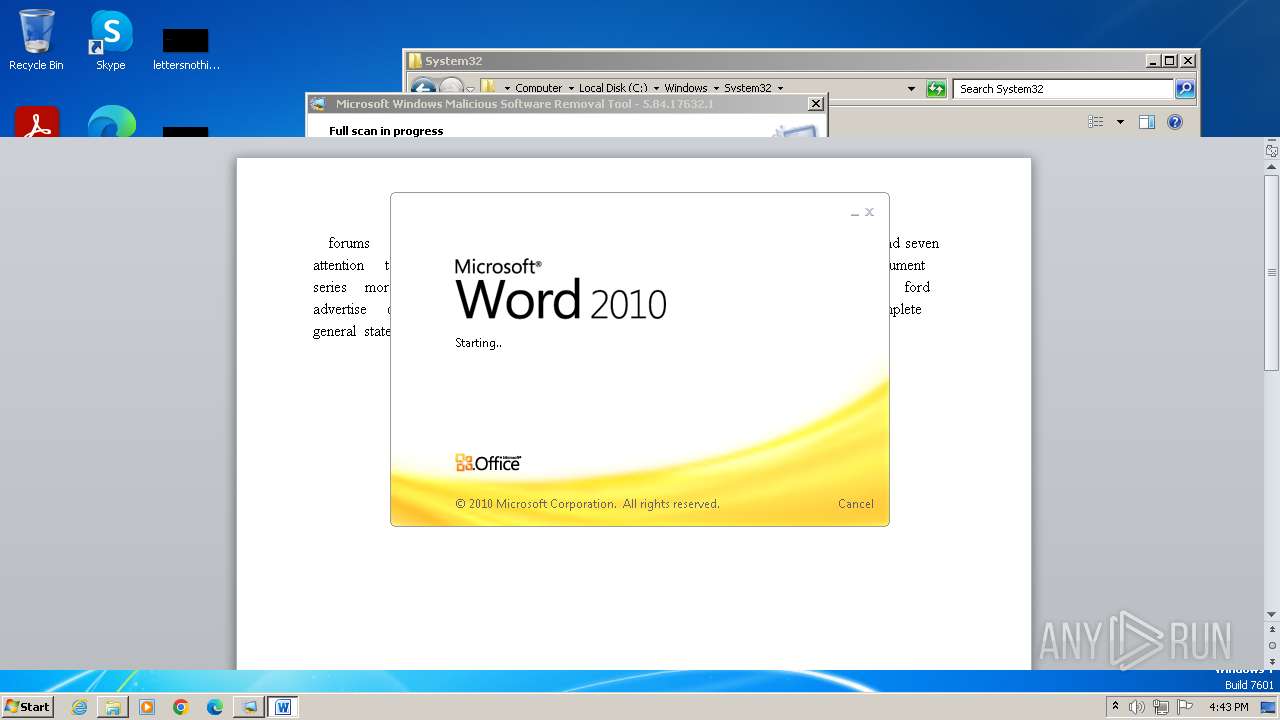Image resolution: width=1280 pixels, height=720 pixels.
Task: Switch to Word taskbar button
Action: pos(283,707)
